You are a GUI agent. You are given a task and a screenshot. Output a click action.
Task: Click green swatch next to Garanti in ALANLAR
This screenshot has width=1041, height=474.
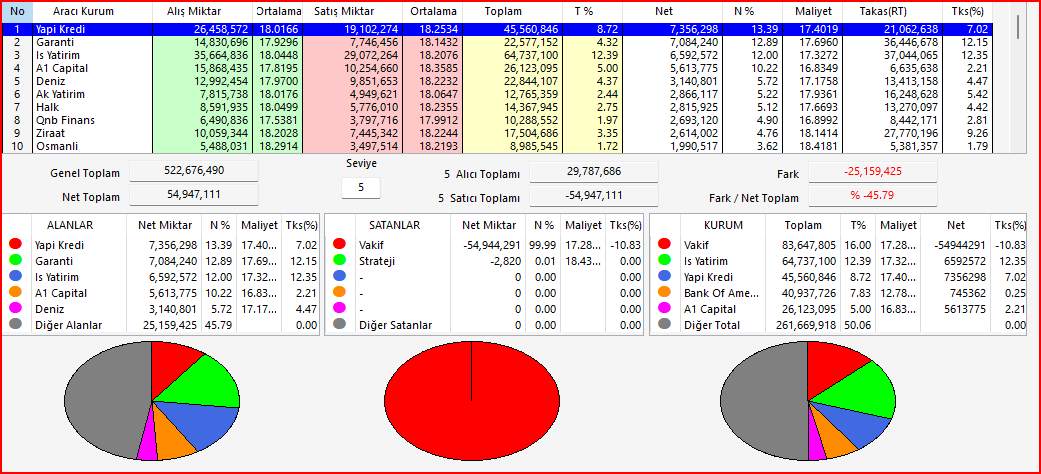coord(16,261)
